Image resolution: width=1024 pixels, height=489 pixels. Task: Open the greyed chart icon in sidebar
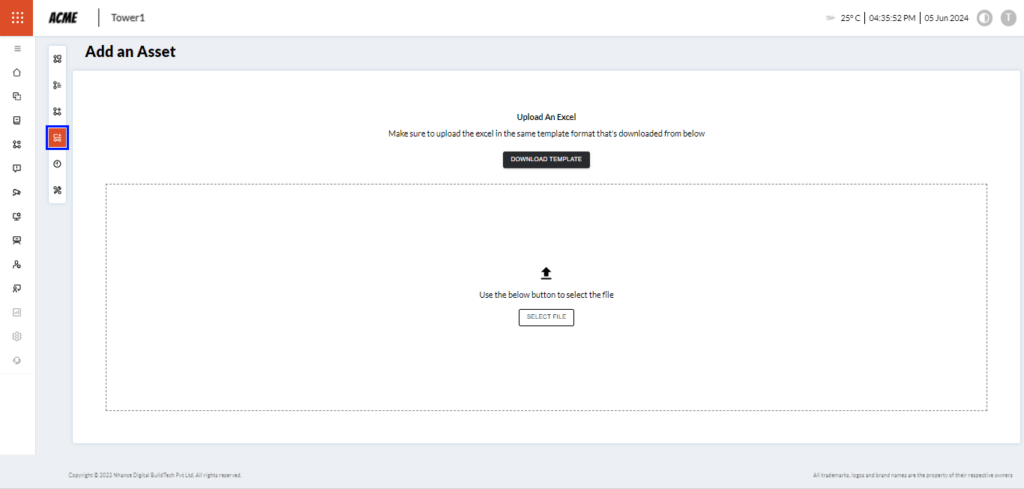pos(17,312)
